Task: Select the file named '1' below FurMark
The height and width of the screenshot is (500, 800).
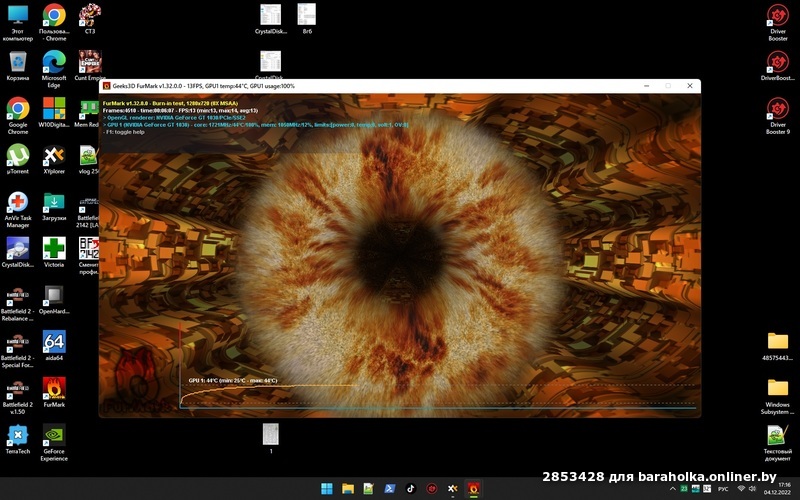Action: coord(271,438)
